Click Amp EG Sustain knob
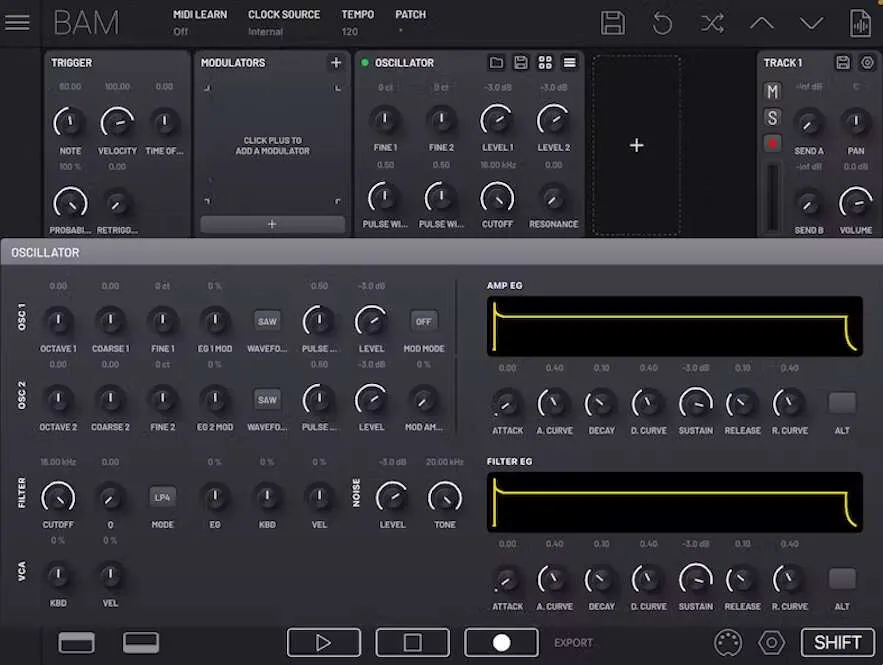The image size is (883, 665). 695,403
